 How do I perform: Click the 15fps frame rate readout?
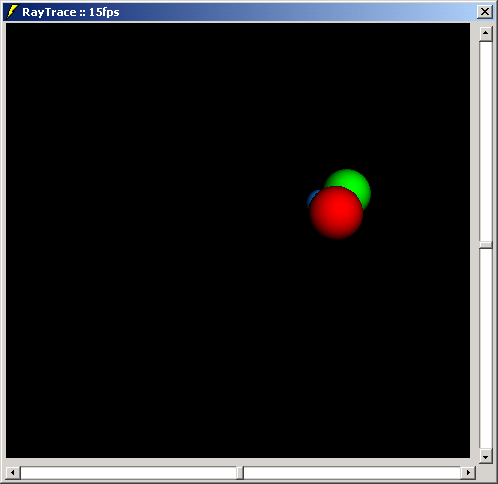tap(104, 12)
